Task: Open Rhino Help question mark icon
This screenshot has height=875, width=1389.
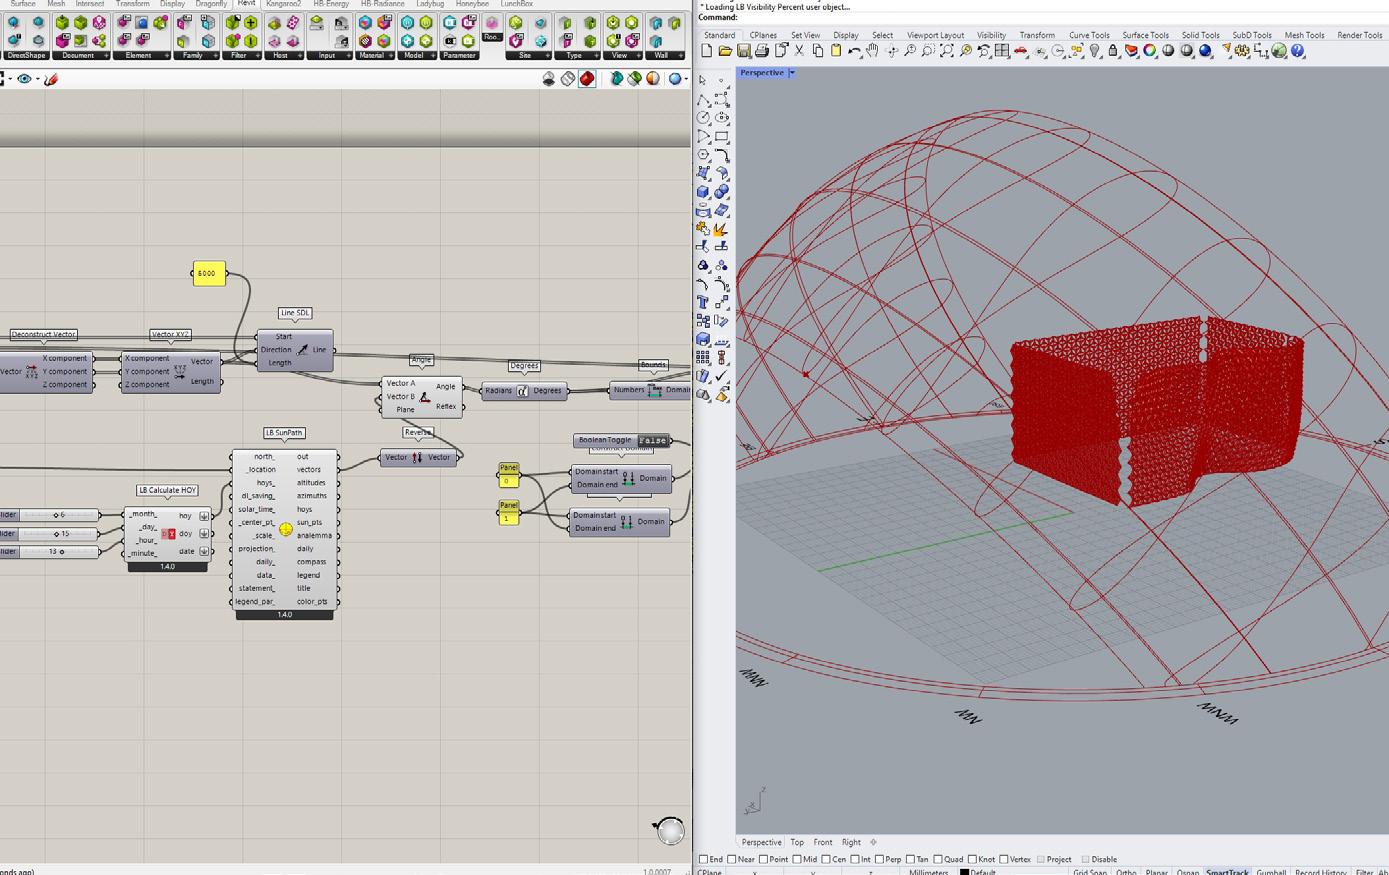Action: (x=1298, y=51)
